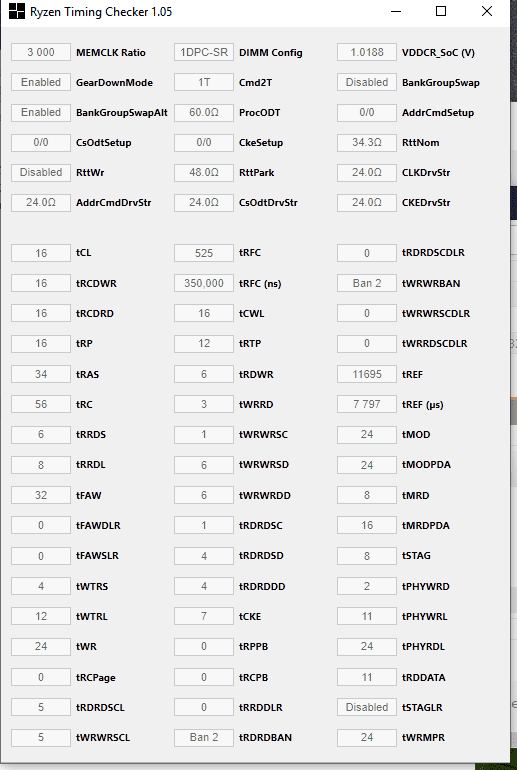Viewport: 517px width, 770px height.
Task: Click the tMOD value field
Action: (367, 435)
